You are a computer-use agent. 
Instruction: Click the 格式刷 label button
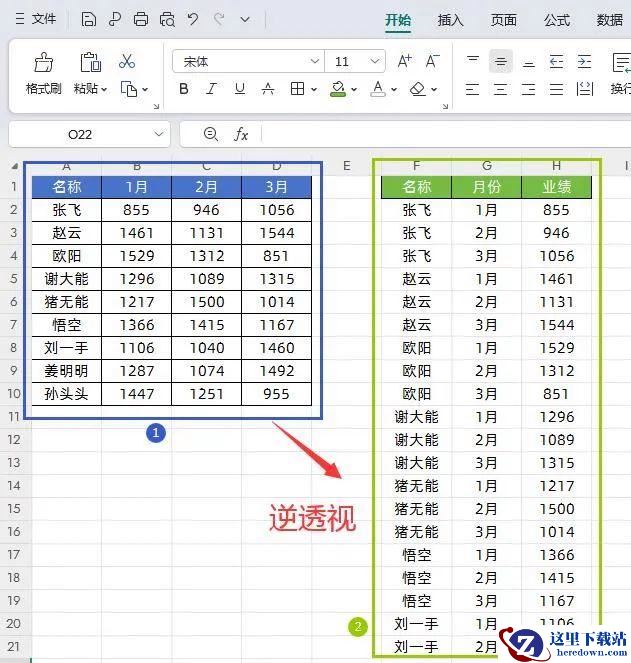coord(43,88)
